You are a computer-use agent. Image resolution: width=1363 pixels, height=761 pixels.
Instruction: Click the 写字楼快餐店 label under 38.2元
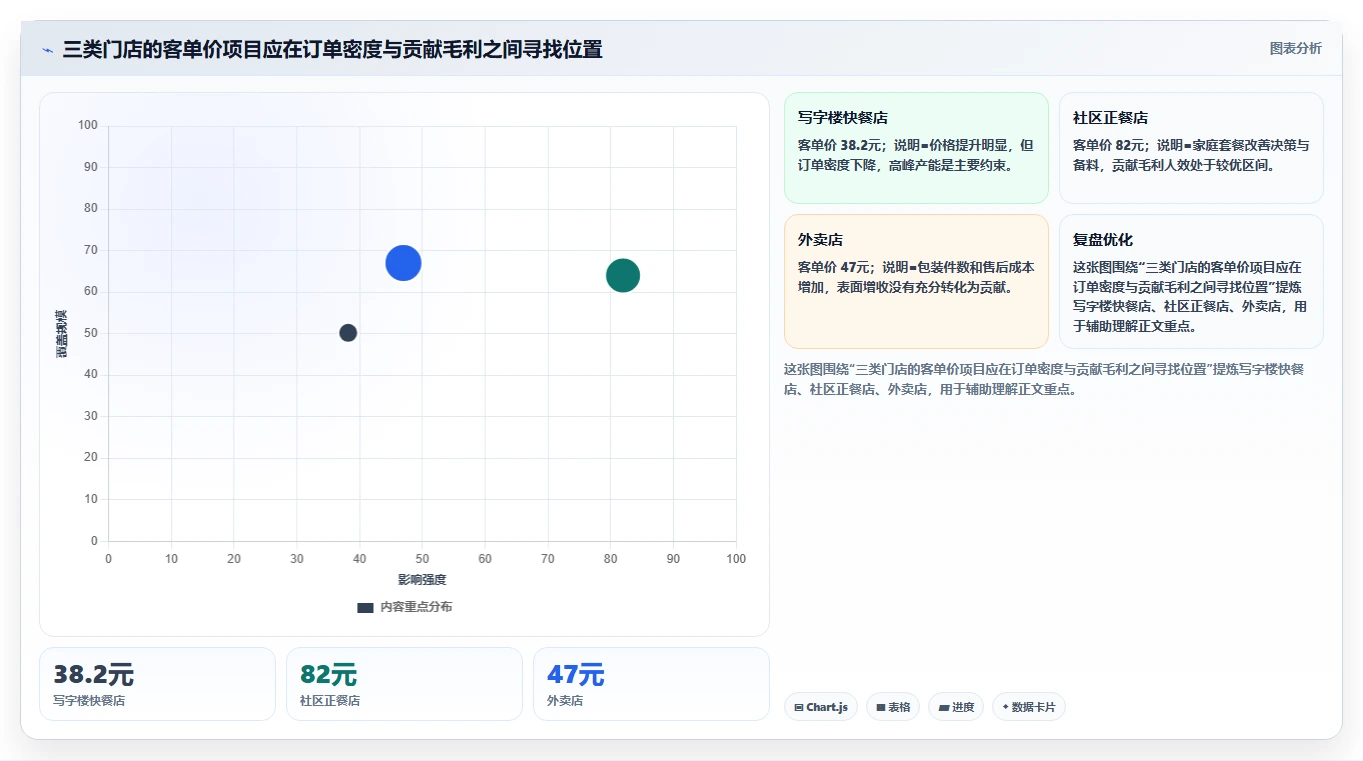pyautogui.click(x=89, y=701)
